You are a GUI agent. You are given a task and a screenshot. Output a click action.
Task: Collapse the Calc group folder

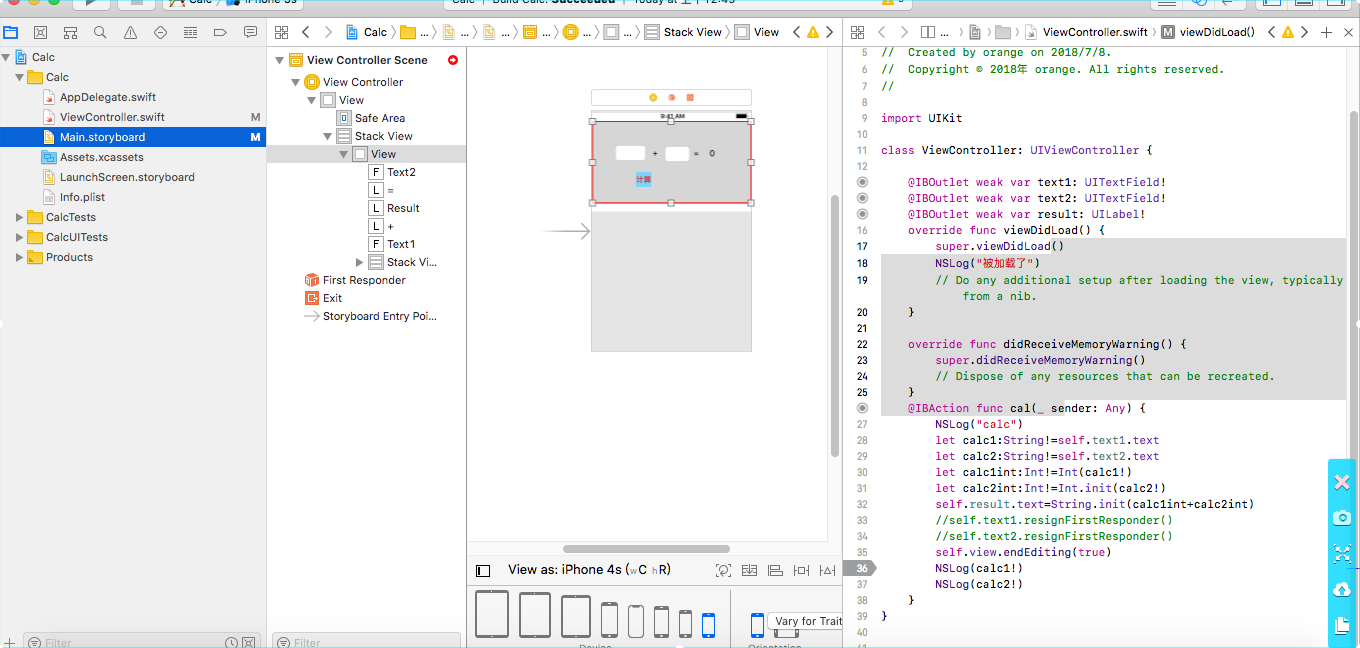19,77
